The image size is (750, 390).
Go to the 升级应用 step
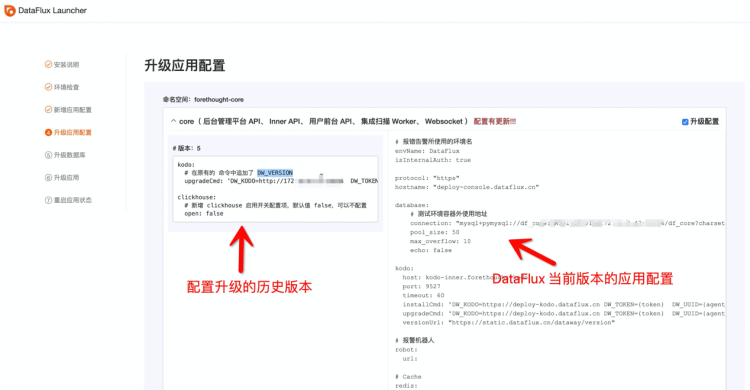click(x=66, y=178)
